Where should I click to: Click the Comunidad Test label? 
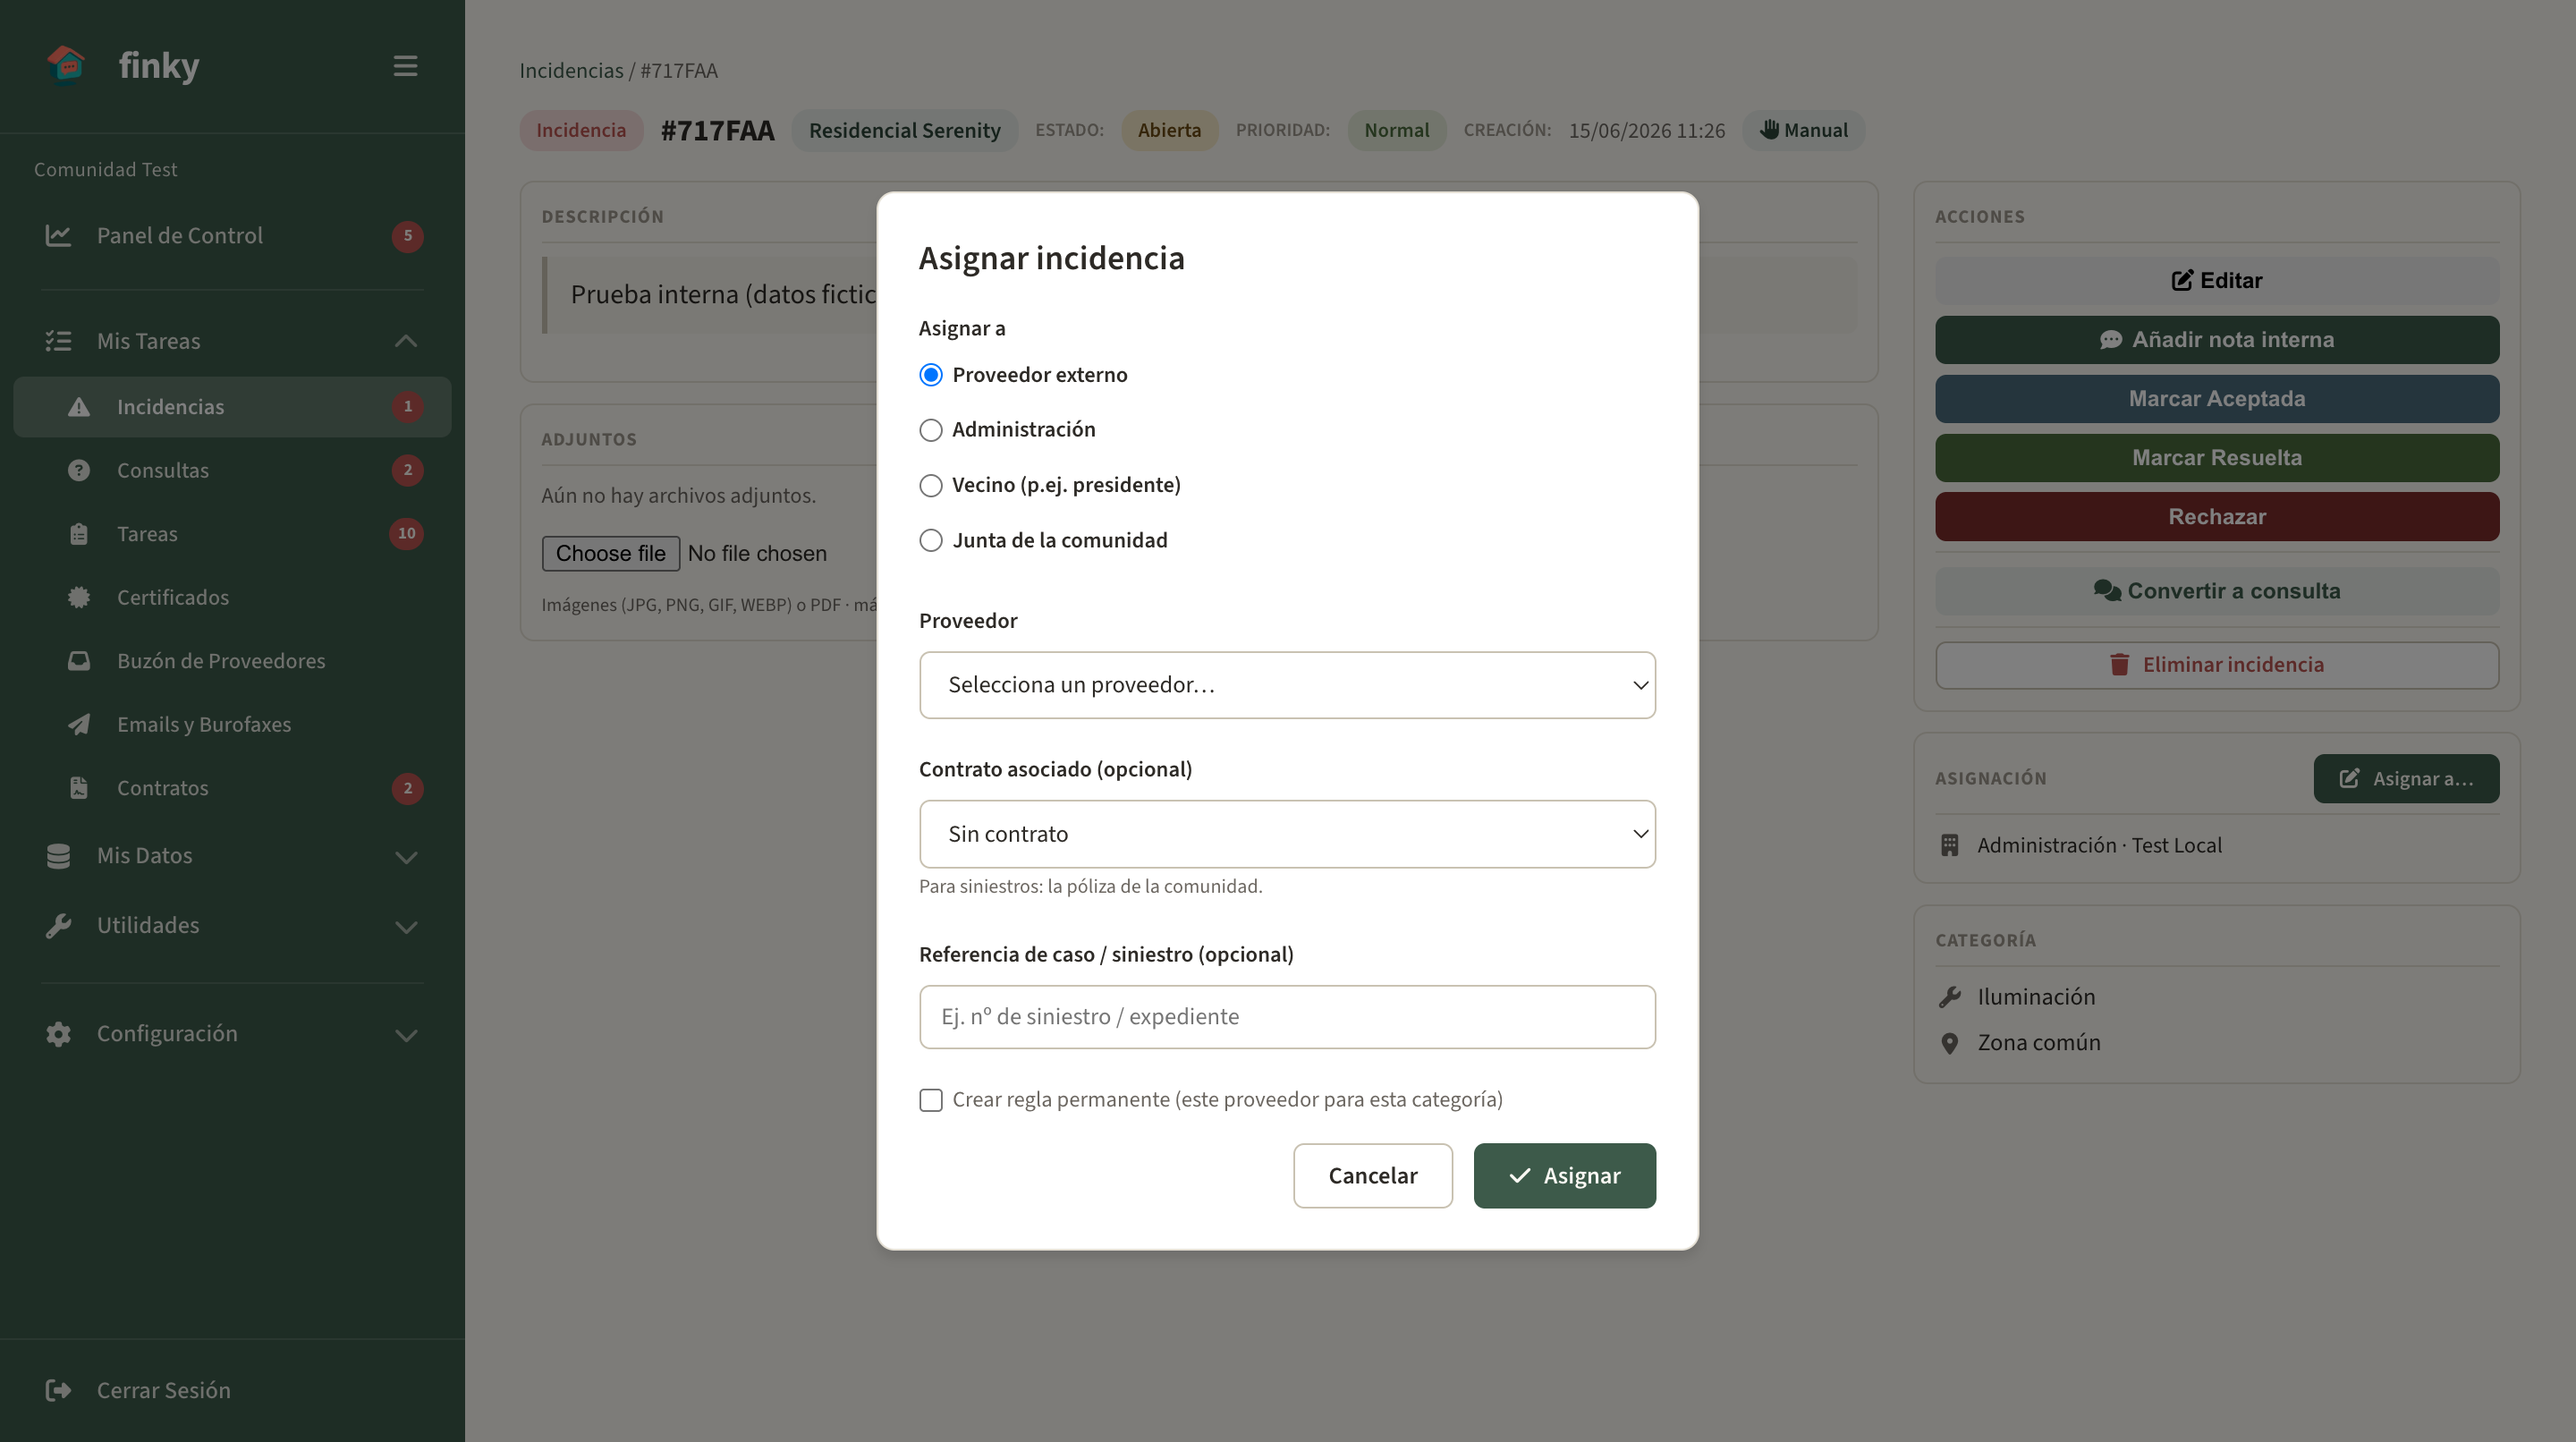point(105,170)
